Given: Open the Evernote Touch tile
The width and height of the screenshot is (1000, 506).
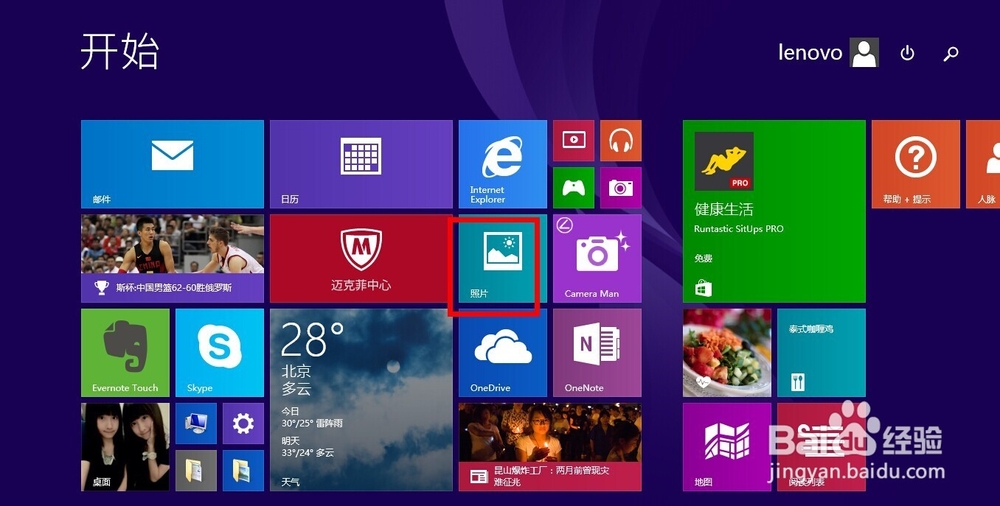Looking at the screenshot, I should [x=125, y=353].
